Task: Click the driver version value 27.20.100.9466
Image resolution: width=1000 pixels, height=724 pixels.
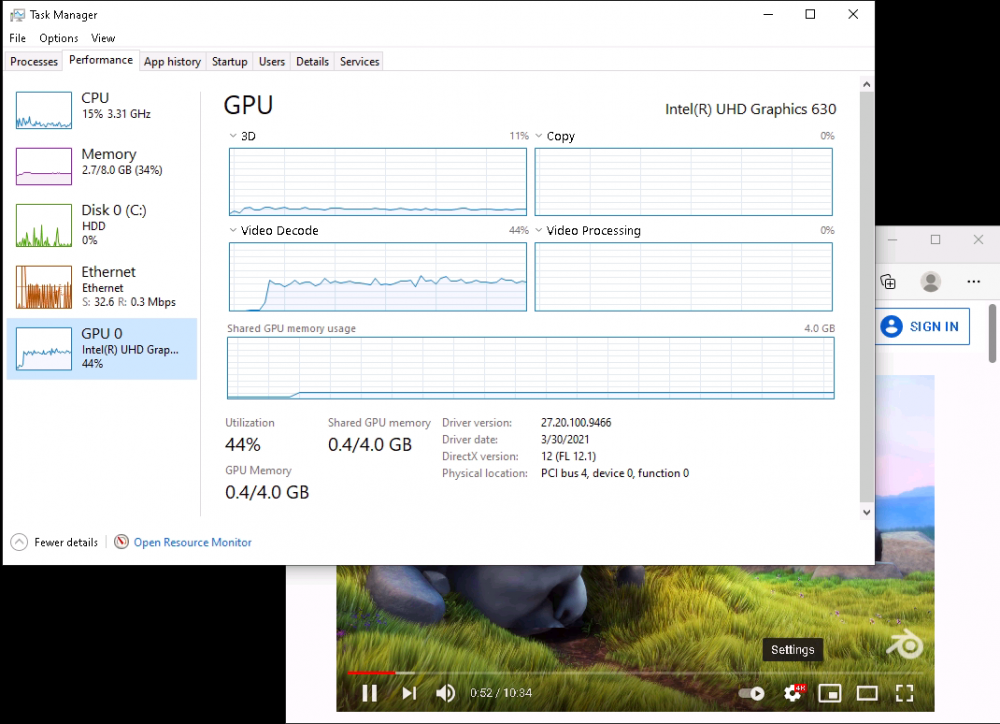Action: [x=576, y=422]
